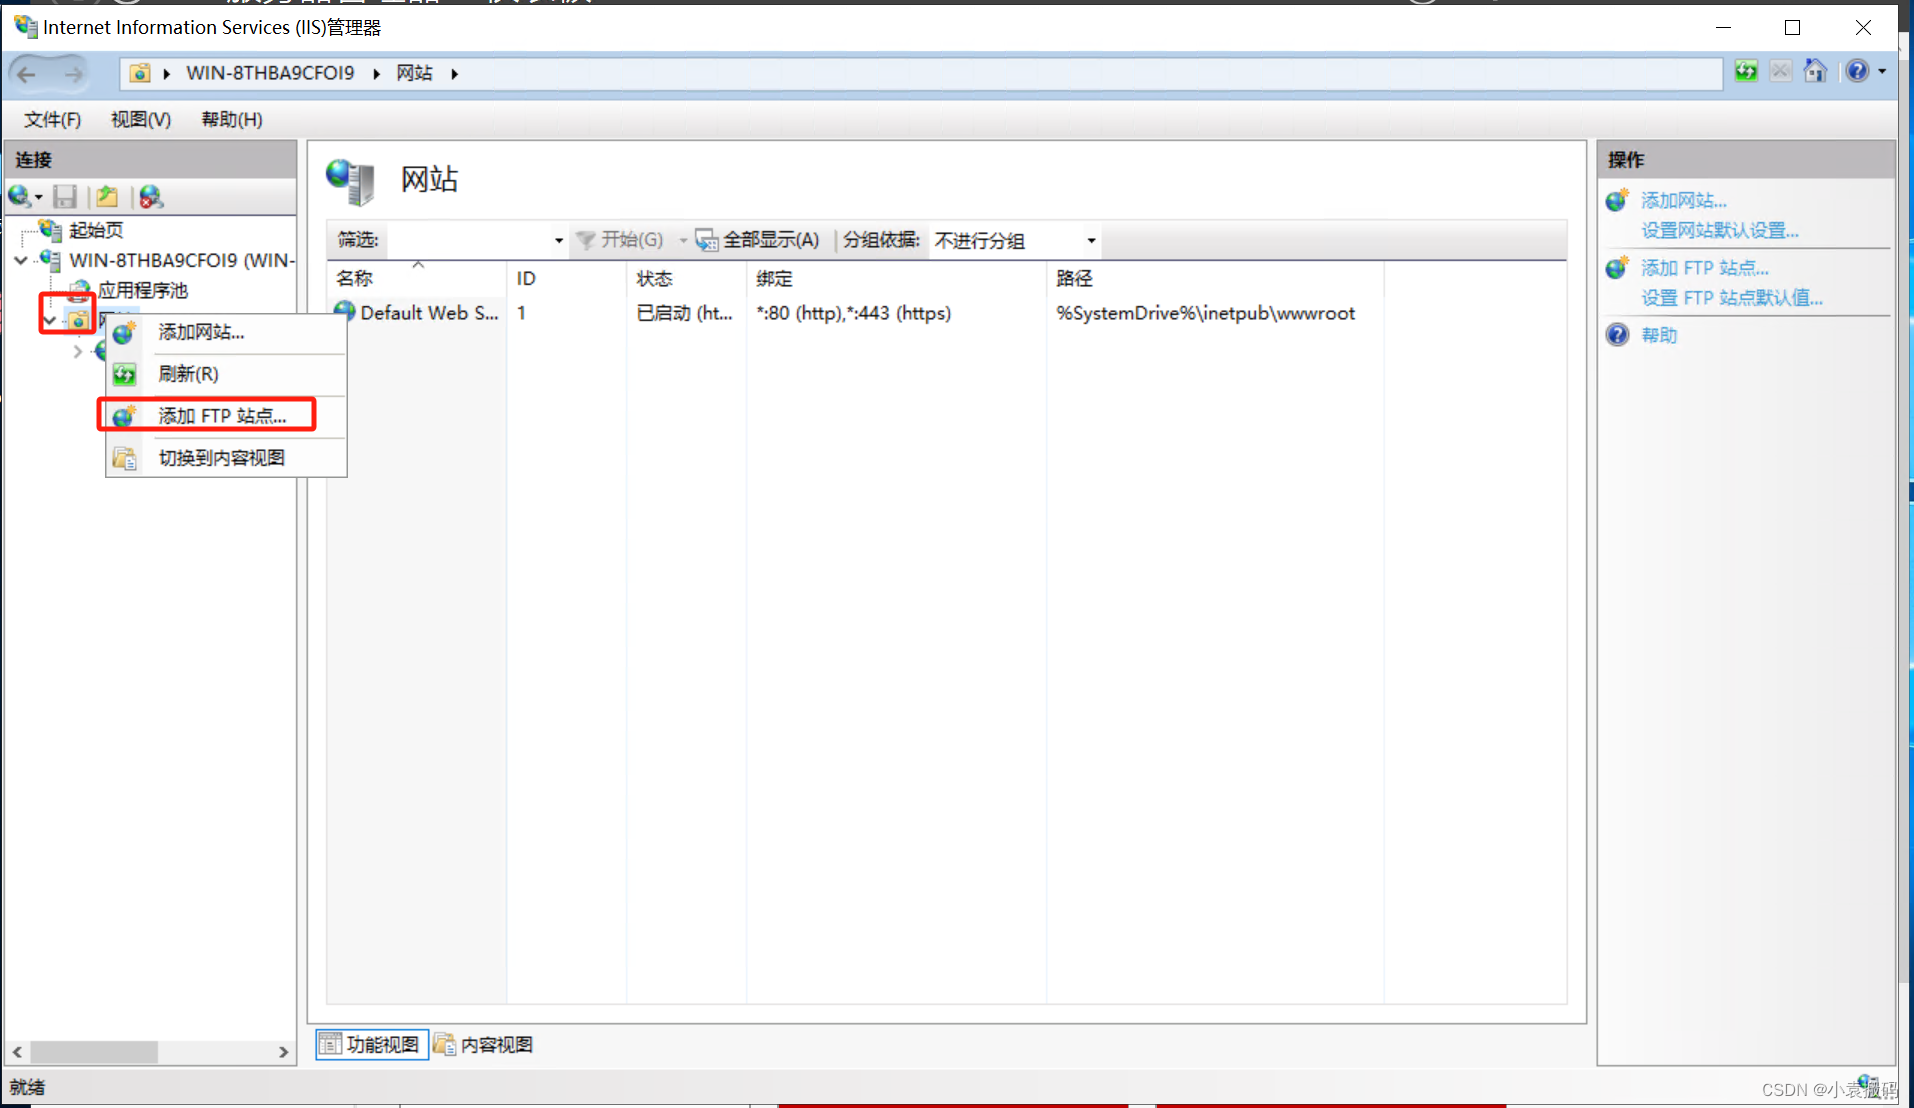This screenshot has width=1914, height=1108.
Task: Open the 视图(V) menu
Action: [141, 119]
